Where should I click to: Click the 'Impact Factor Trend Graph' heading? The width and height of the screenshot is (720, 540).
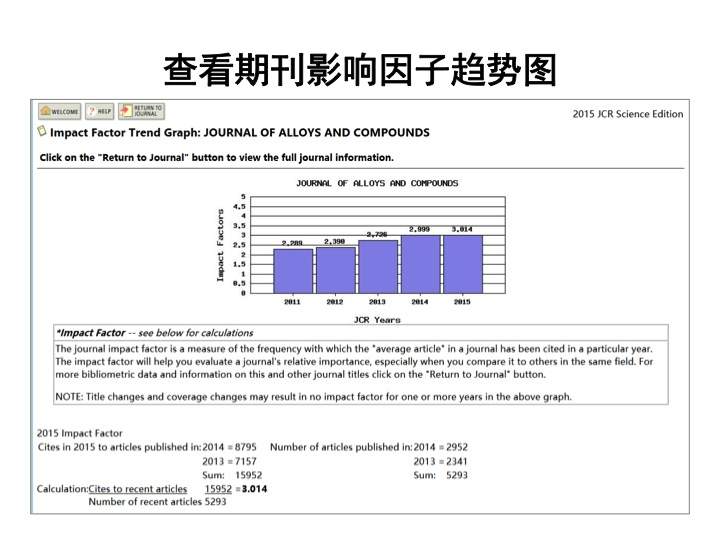click(x=240, y=133)
